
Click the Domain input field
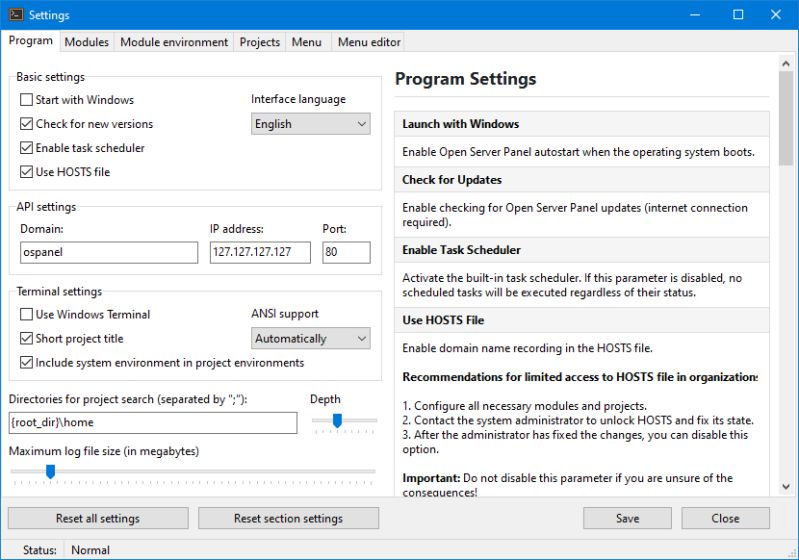[109, 252]
